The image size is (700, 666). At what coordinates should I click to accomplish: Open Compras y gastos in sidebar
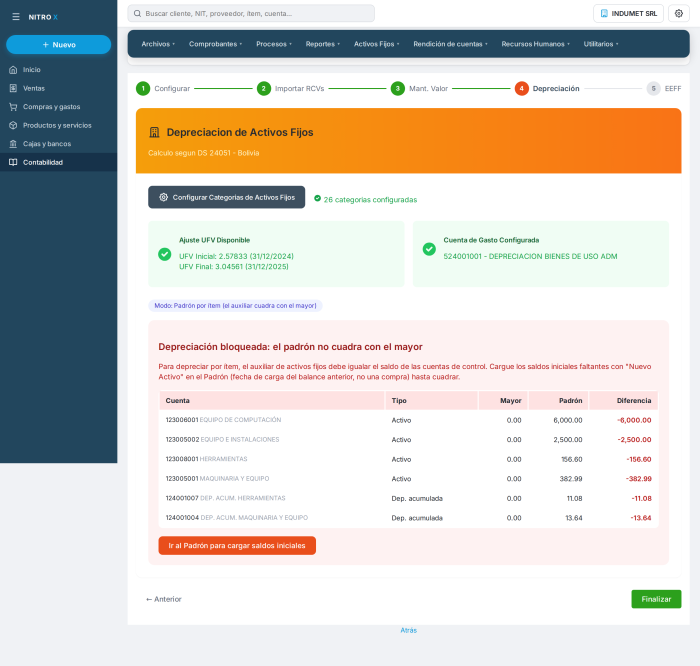click(x=58, y=107)
